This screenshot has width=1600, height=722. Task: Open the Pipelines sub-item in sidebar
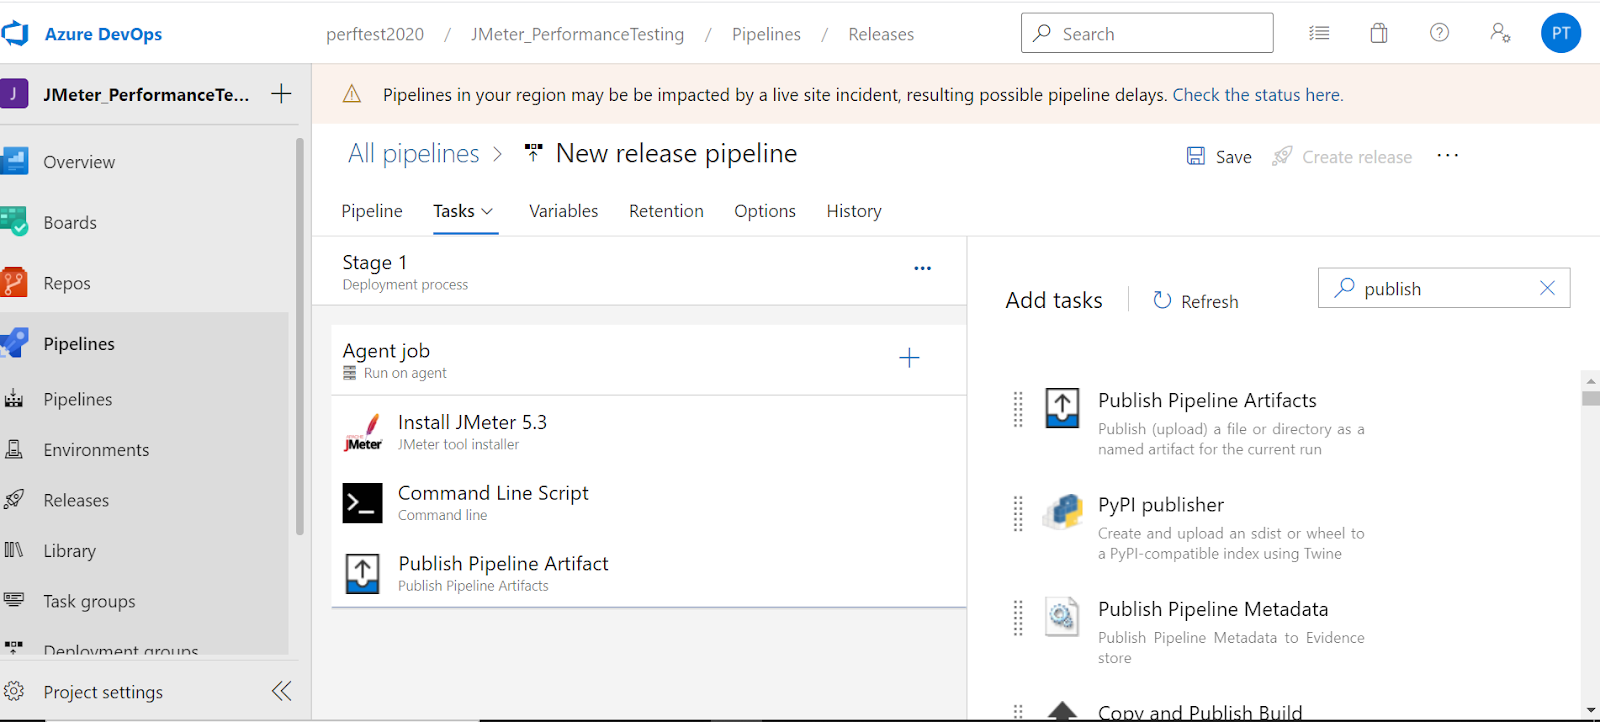pyautogui.click(x=78, y=400)
